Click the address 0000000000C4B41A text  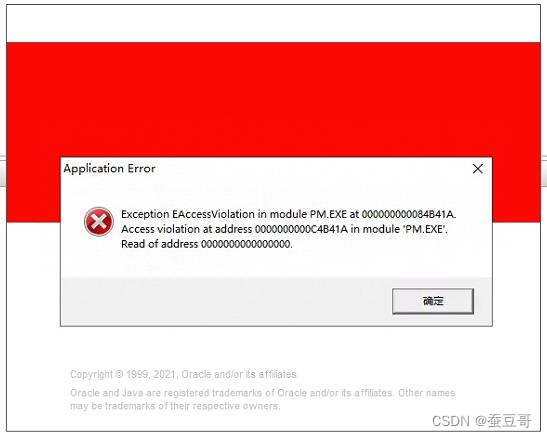click(301, 229)
